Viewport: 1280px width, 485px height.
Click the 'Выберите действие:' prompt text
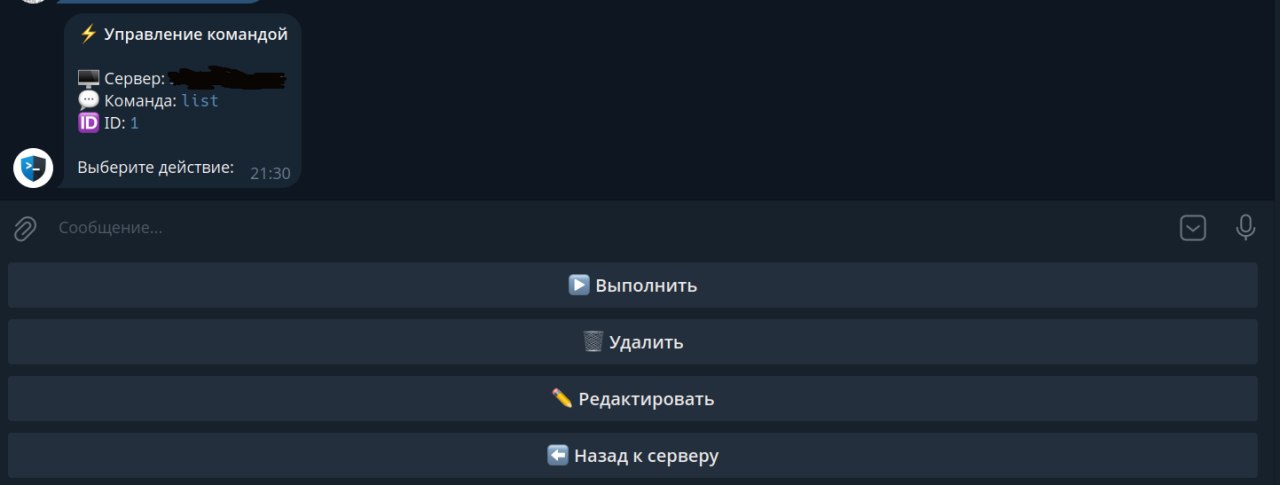(x=155, y=167)
